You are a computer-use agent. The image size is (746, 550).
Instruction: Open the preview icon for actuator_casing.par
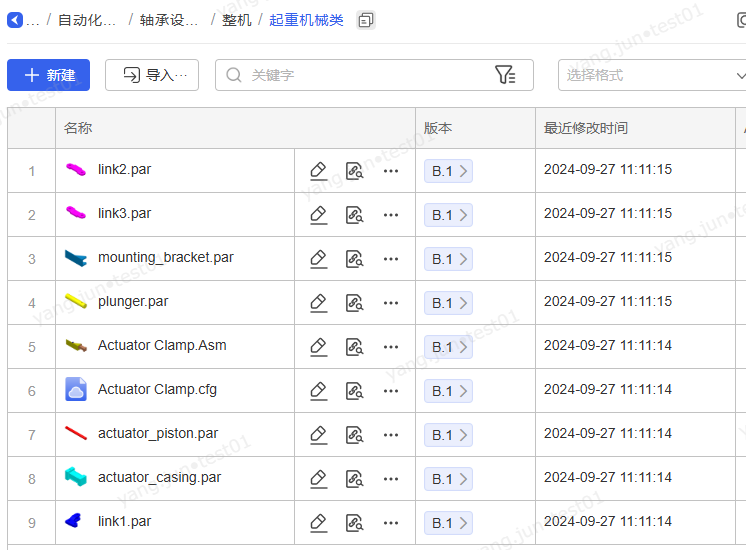[354, 479]
